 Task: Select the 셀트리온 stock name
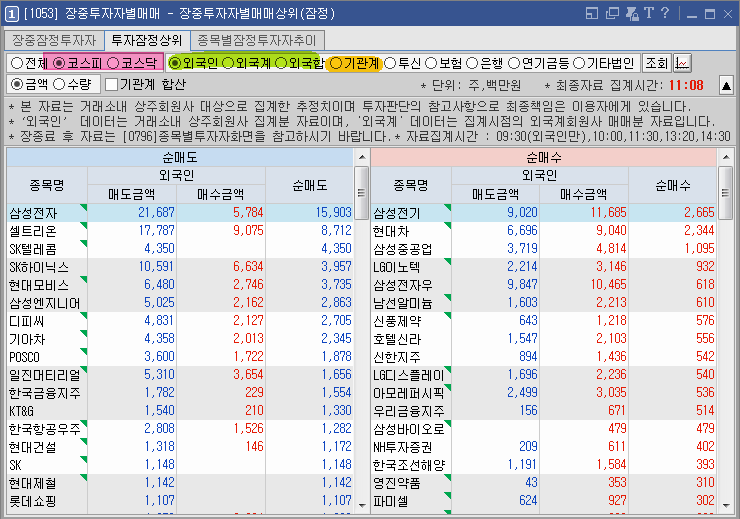click(x=33, y=231)
